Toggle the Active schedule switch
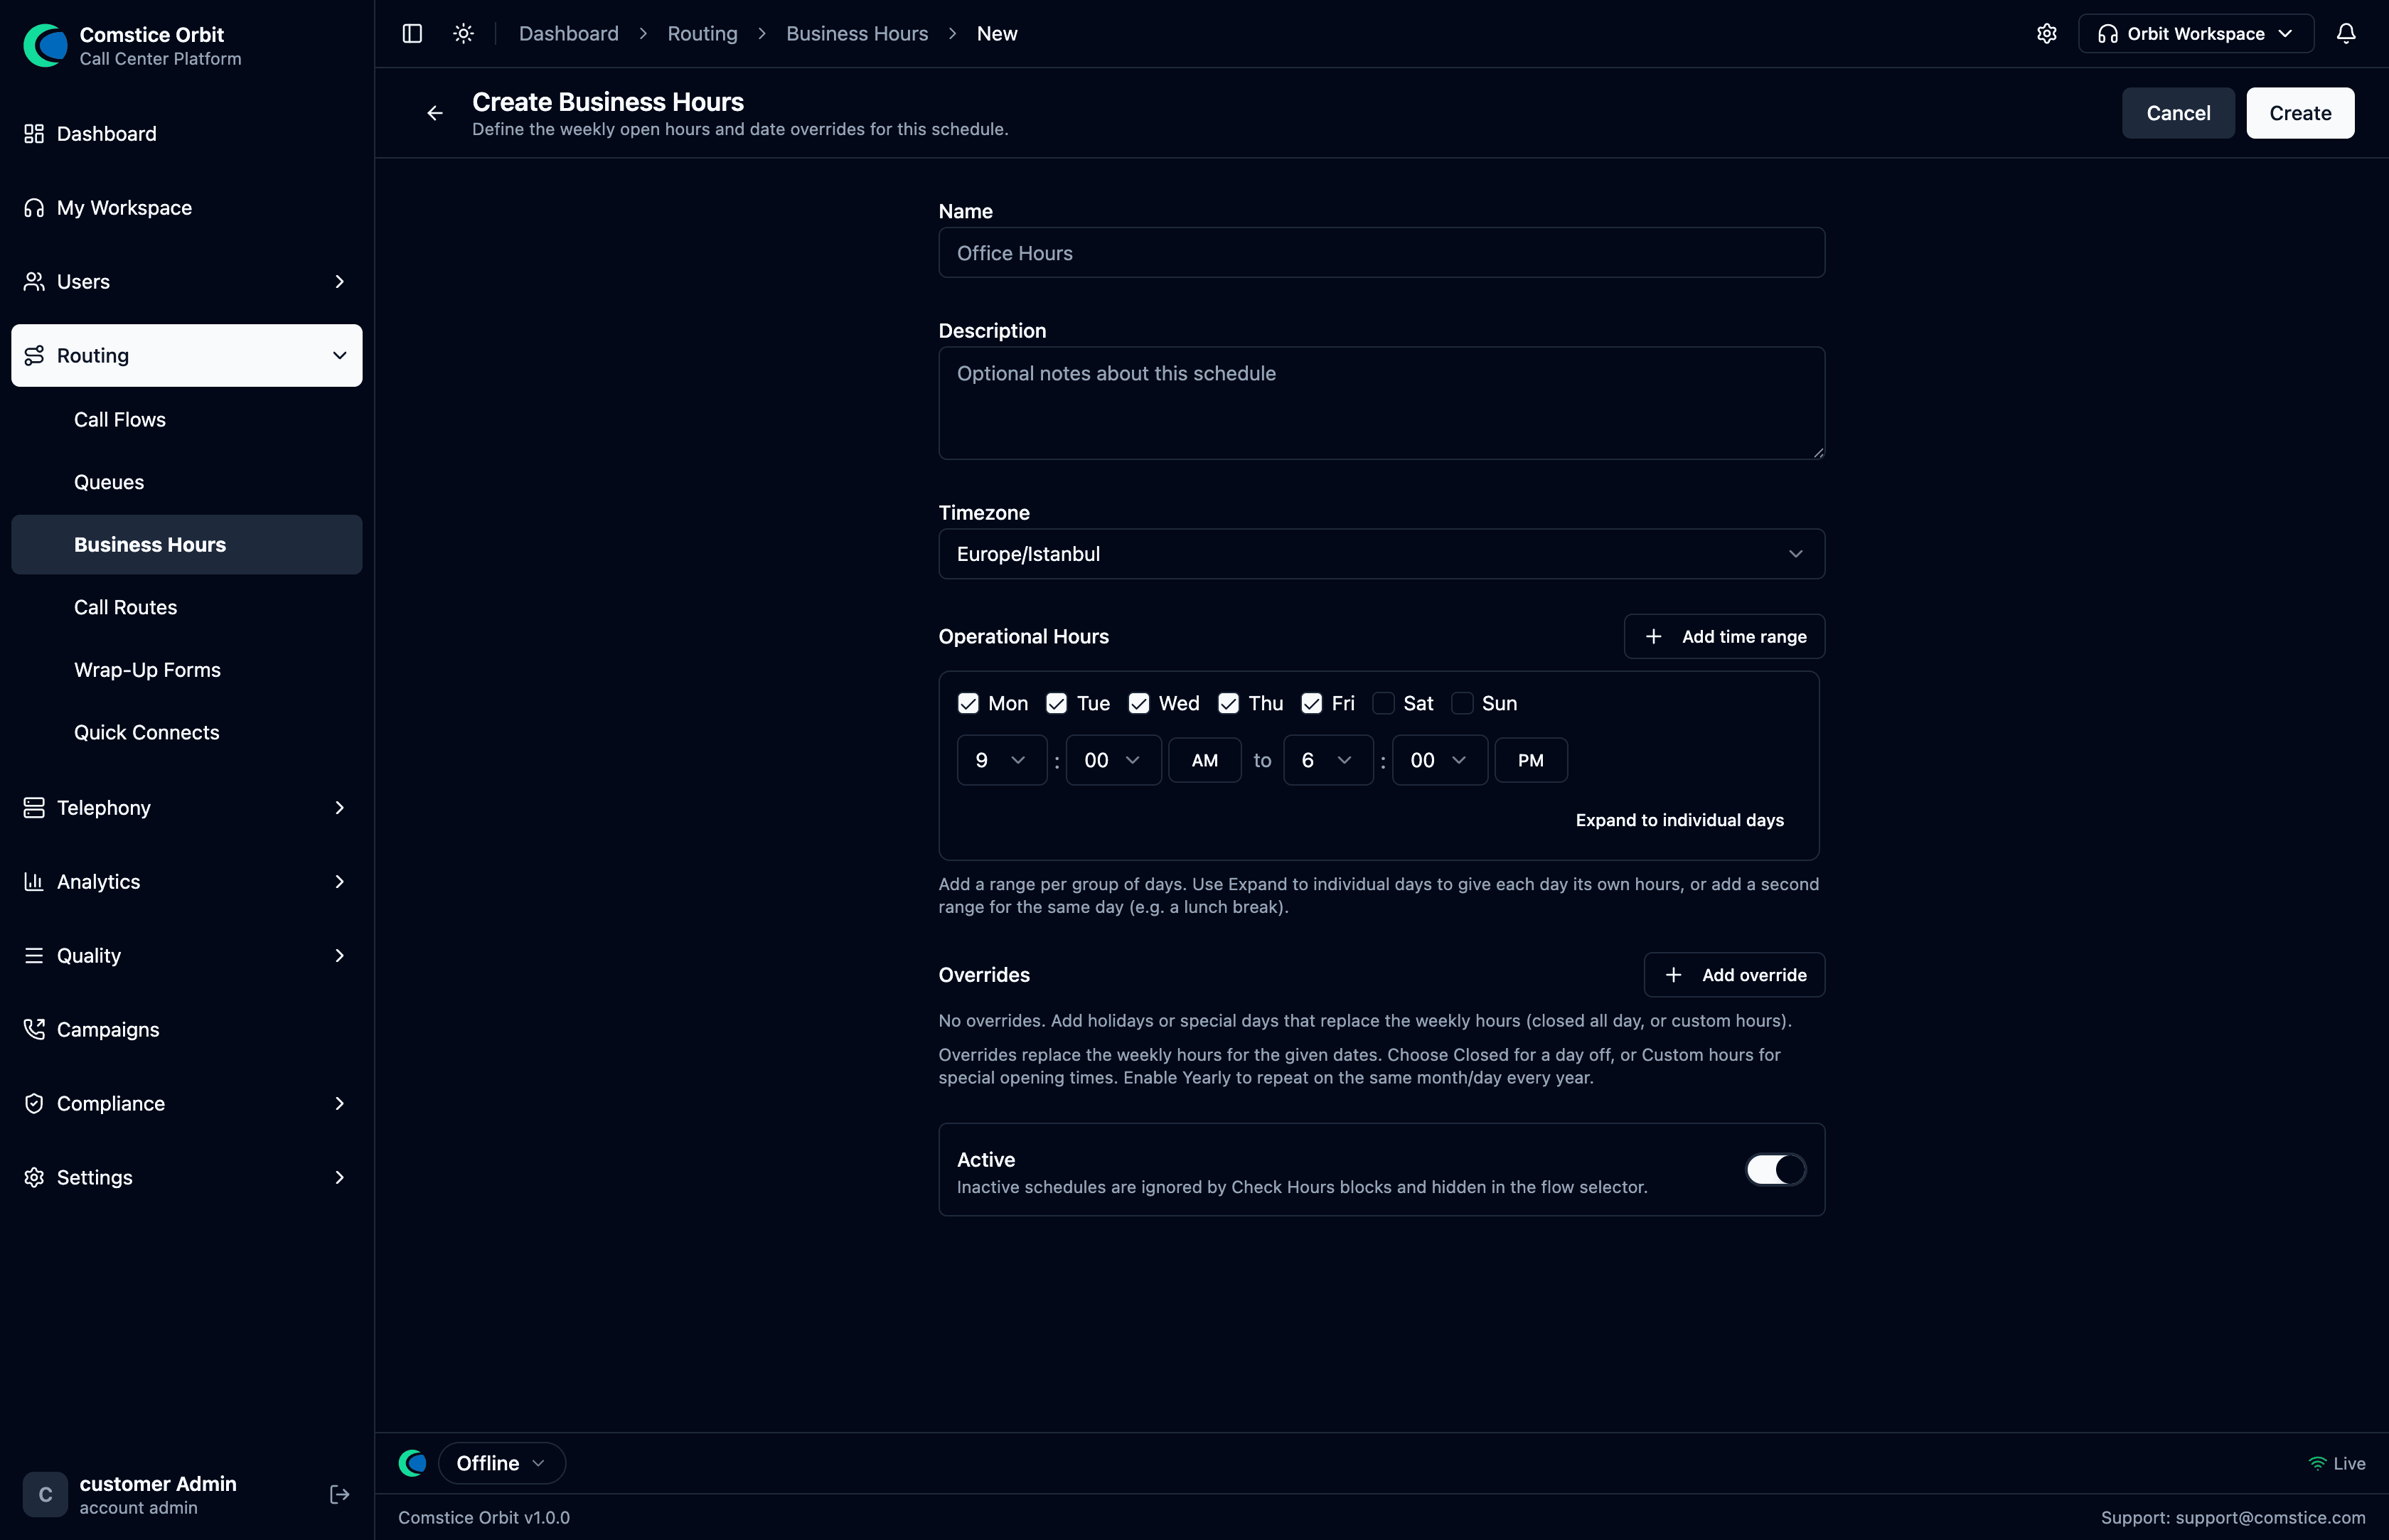Screen dimensions: 2389x1540 tap(1776, 1169)
